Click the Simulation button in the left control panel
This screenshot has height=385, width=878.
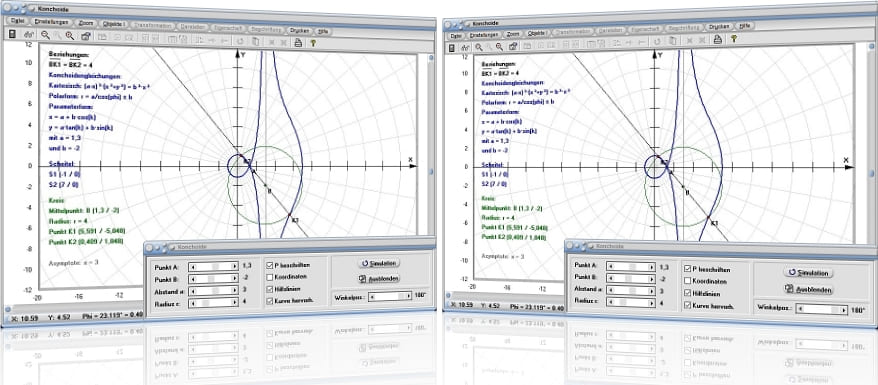pyautogui.click(x=379, y=262)
